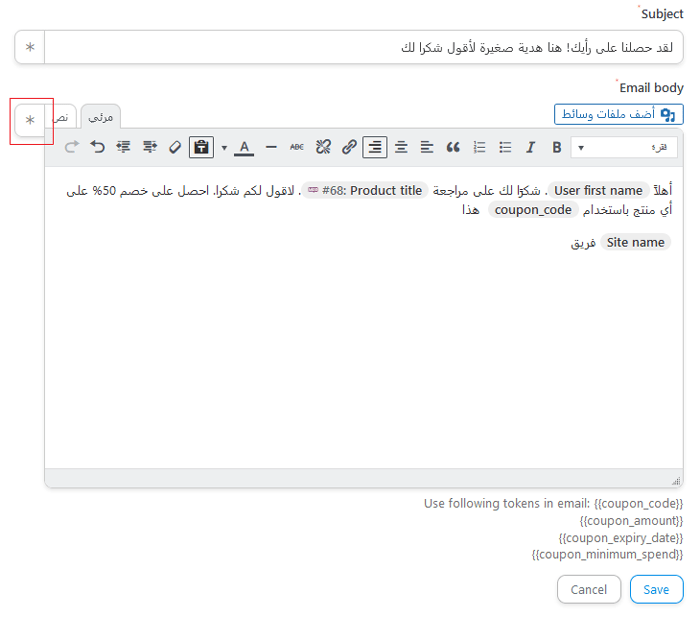Viewport: 700px width, 617px height.
Task: Click the Clear formatting eraser icon
Action: 175,147
